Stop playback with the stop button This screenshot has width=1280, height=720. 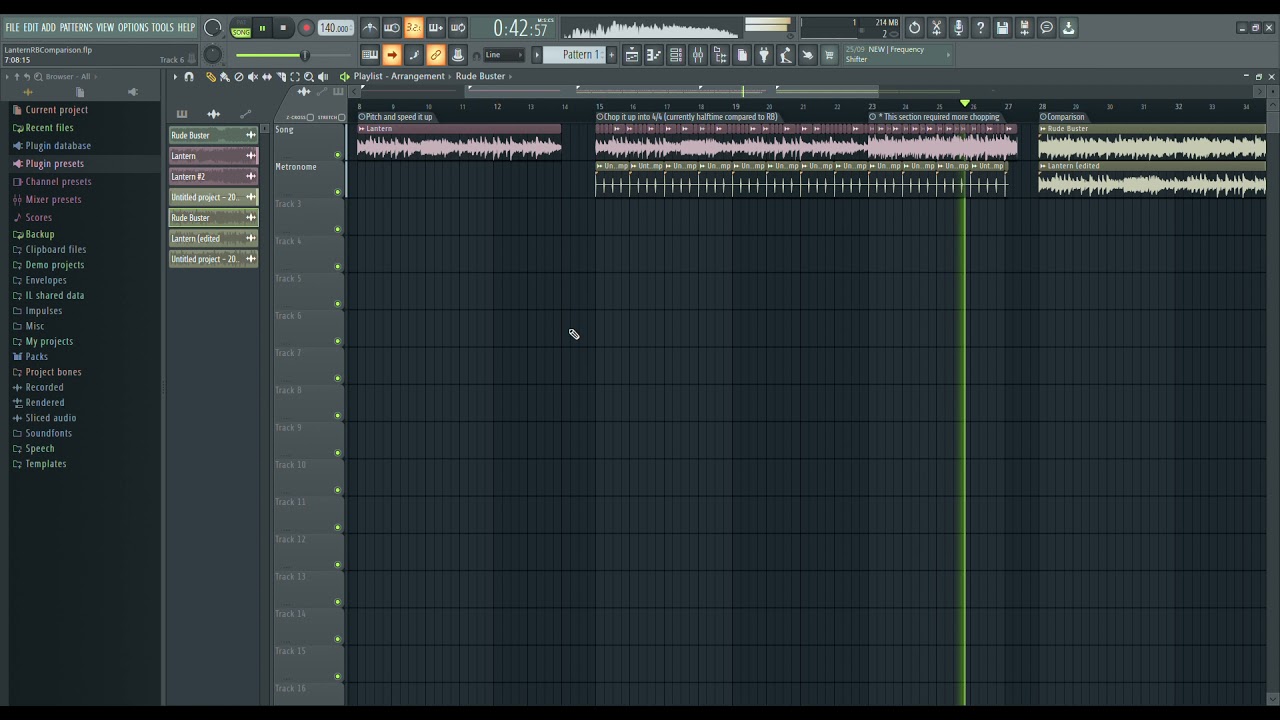(284, 28)
